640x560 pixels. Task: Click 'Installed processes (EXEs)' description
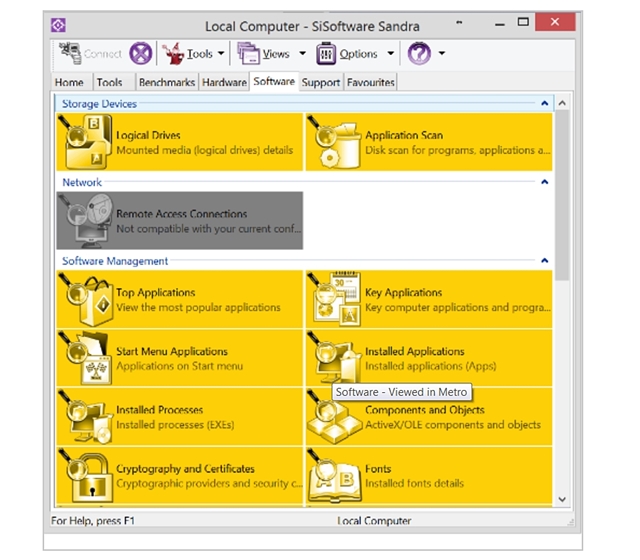point(175,425)
